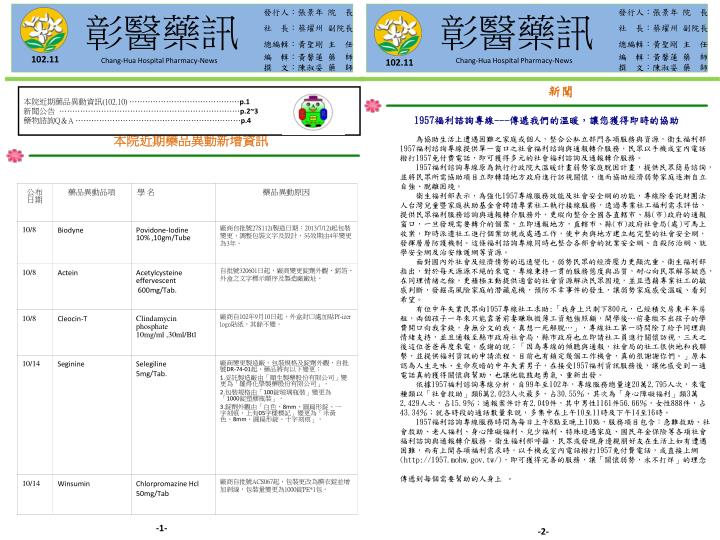720x540 pixels.
Task: Click the cartoon mascot in the contents box
Action: 313,112
